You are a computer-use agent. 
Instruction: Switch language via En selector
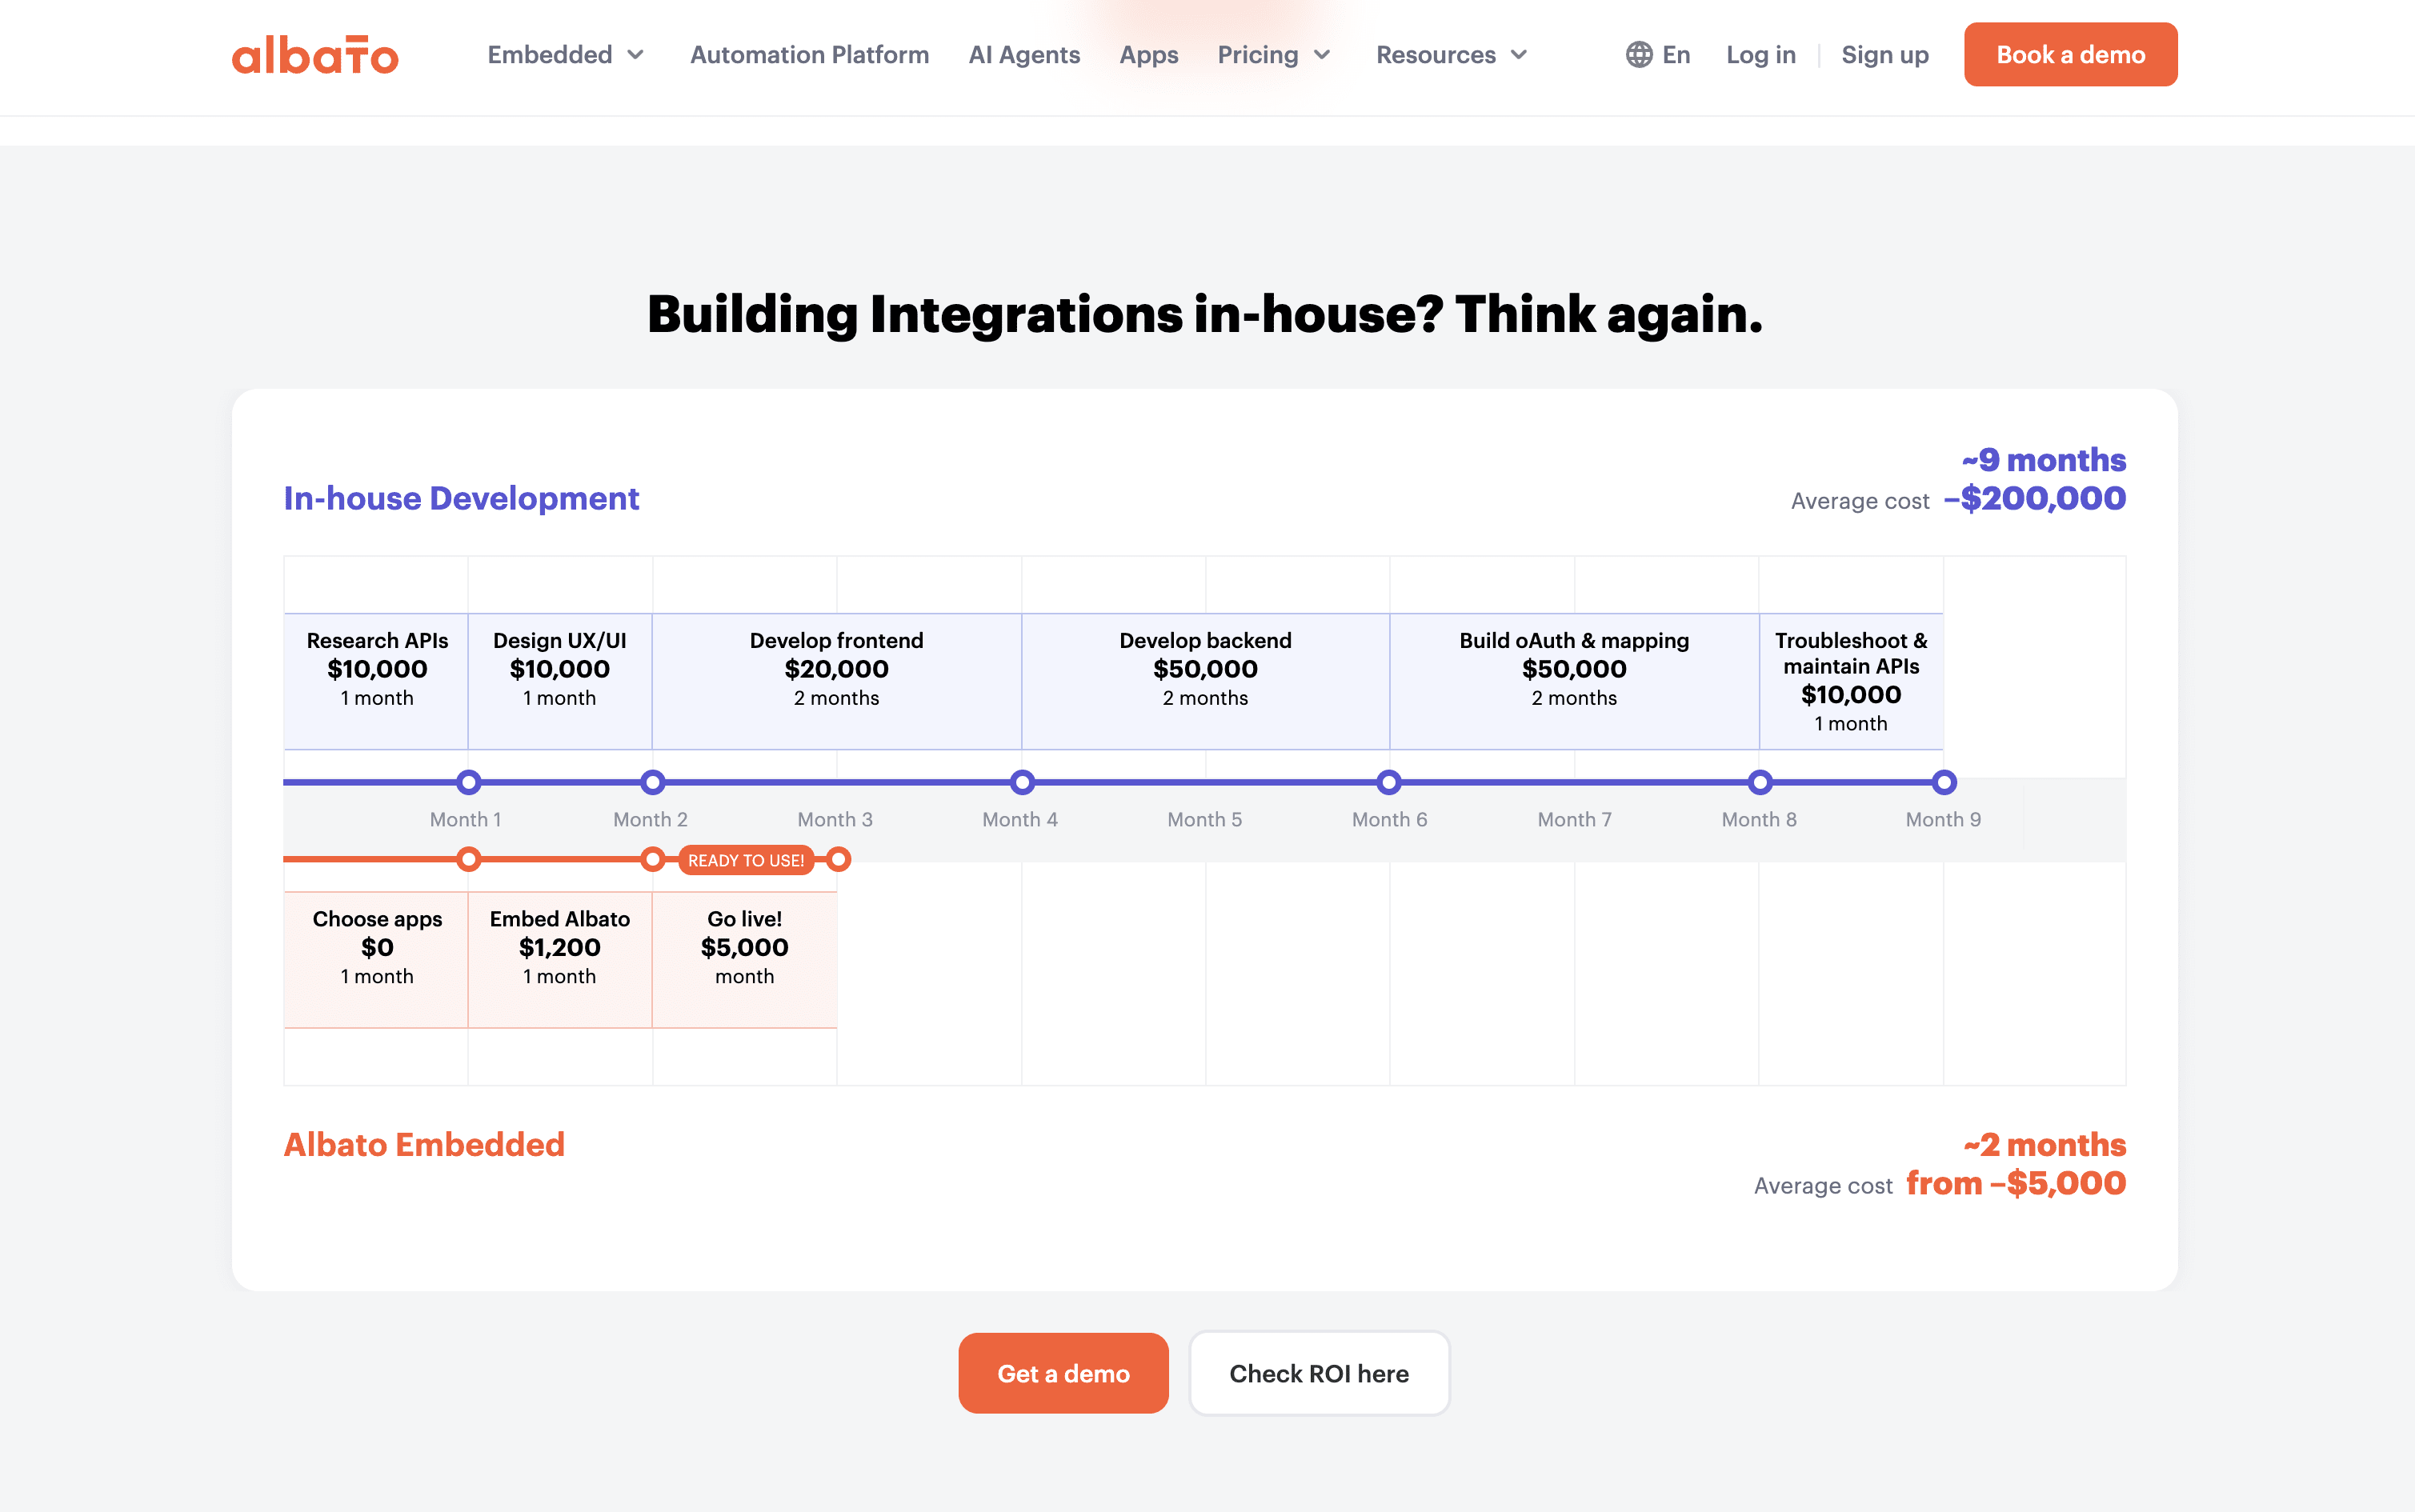[1658, 55]
